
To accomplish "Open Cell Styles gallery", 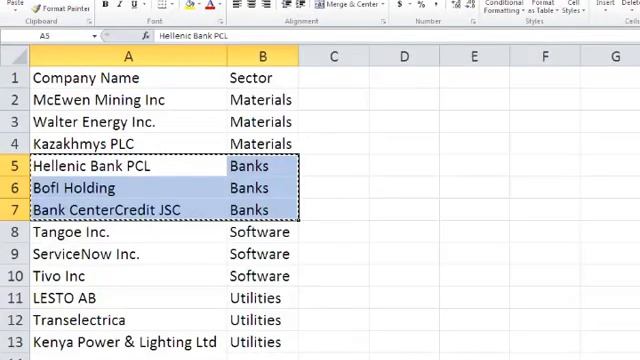I will coord(573,7).
